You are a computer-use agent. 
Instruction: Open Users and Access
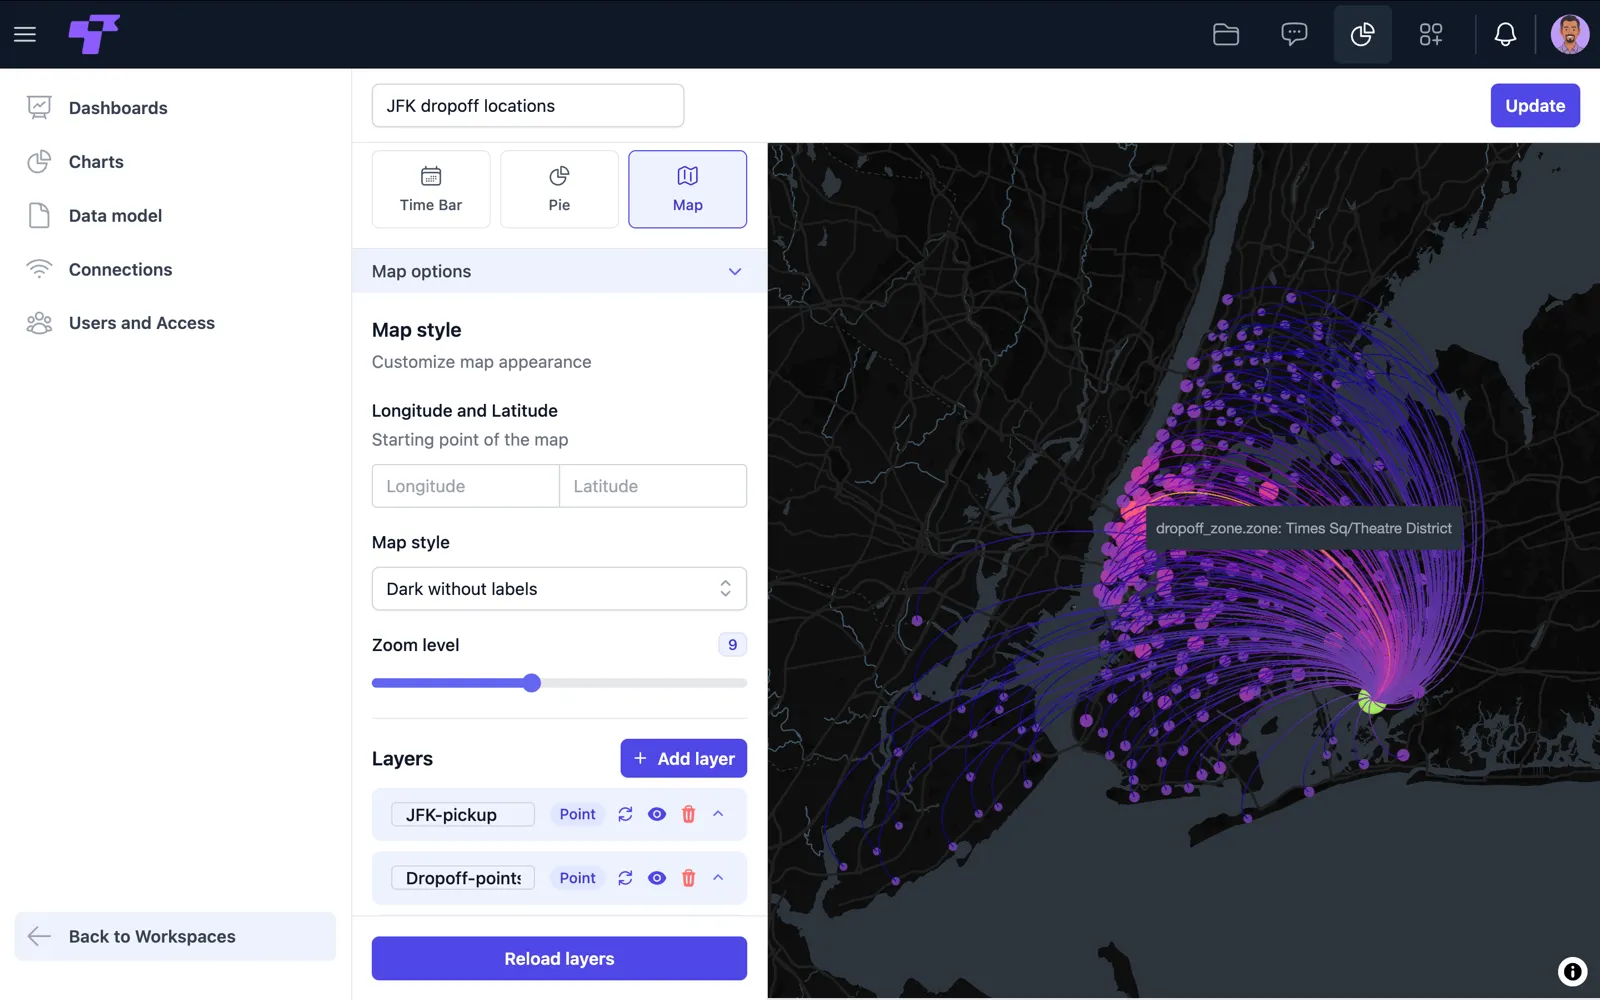141,323
